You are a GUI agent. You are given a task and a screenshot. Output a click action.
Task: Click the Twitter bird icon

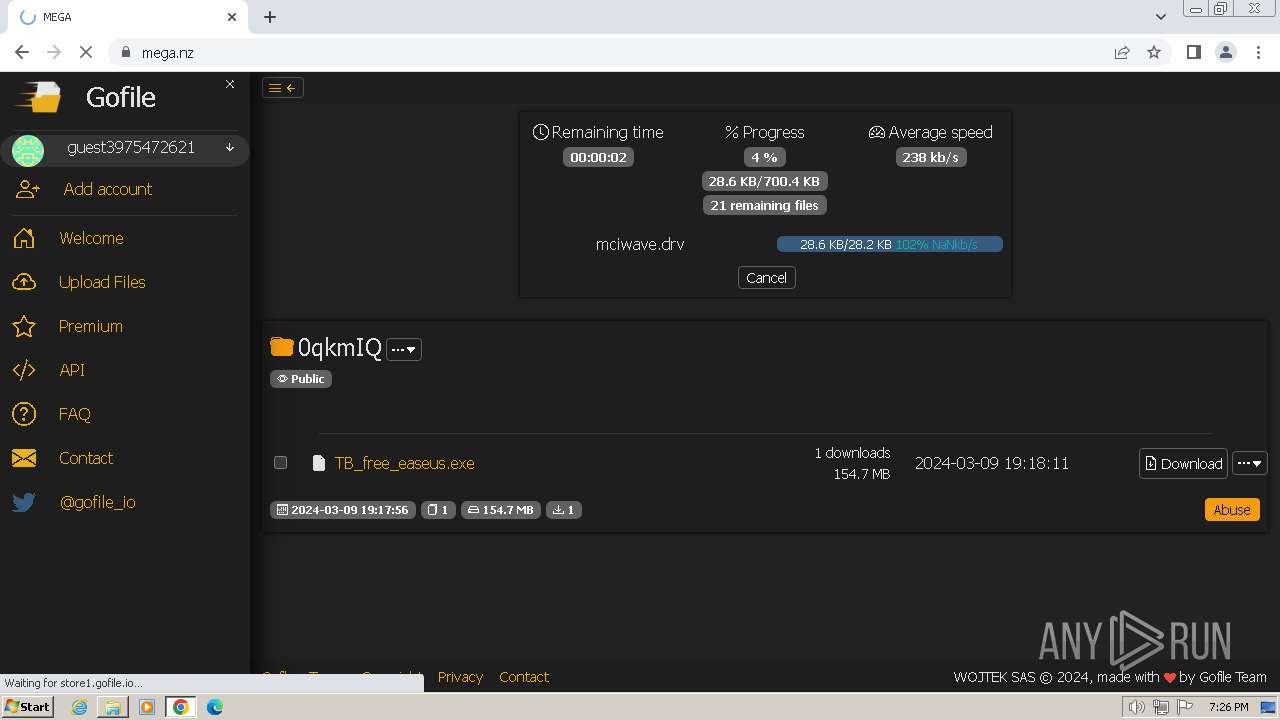[x=24, y=502]
